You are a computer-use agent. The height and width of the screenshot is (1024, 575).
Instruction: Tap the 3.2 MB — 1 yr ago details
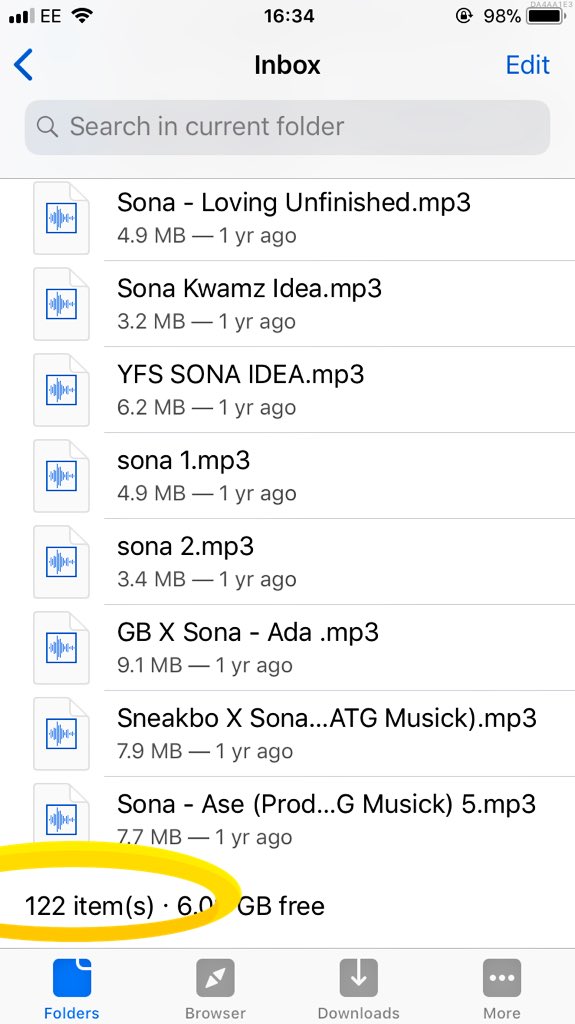206,321
